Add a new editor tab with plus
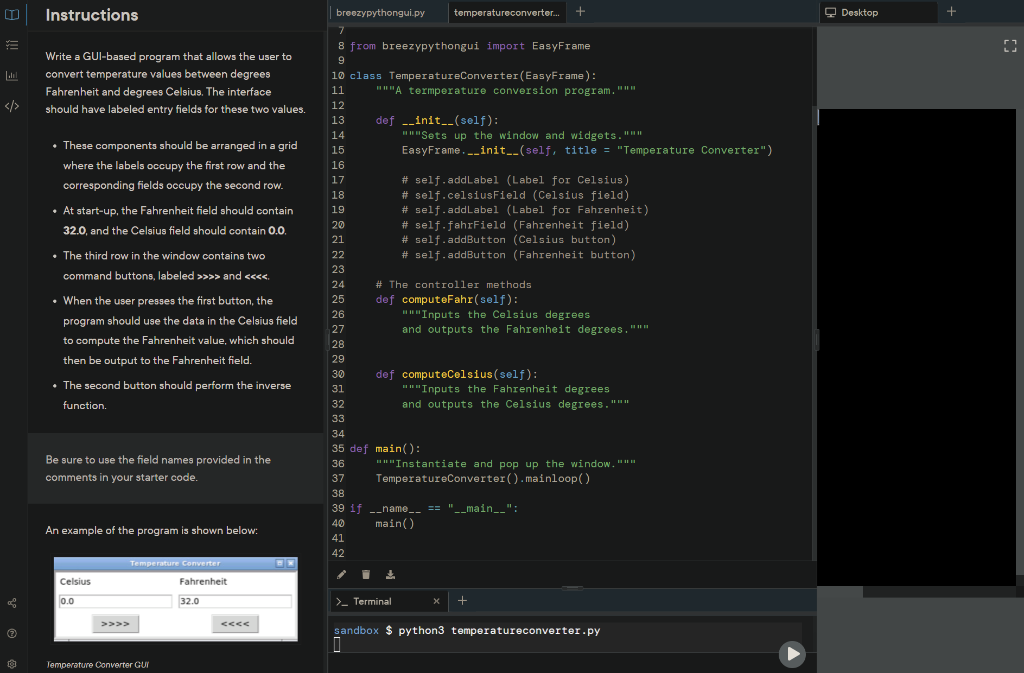 [581, 12]
